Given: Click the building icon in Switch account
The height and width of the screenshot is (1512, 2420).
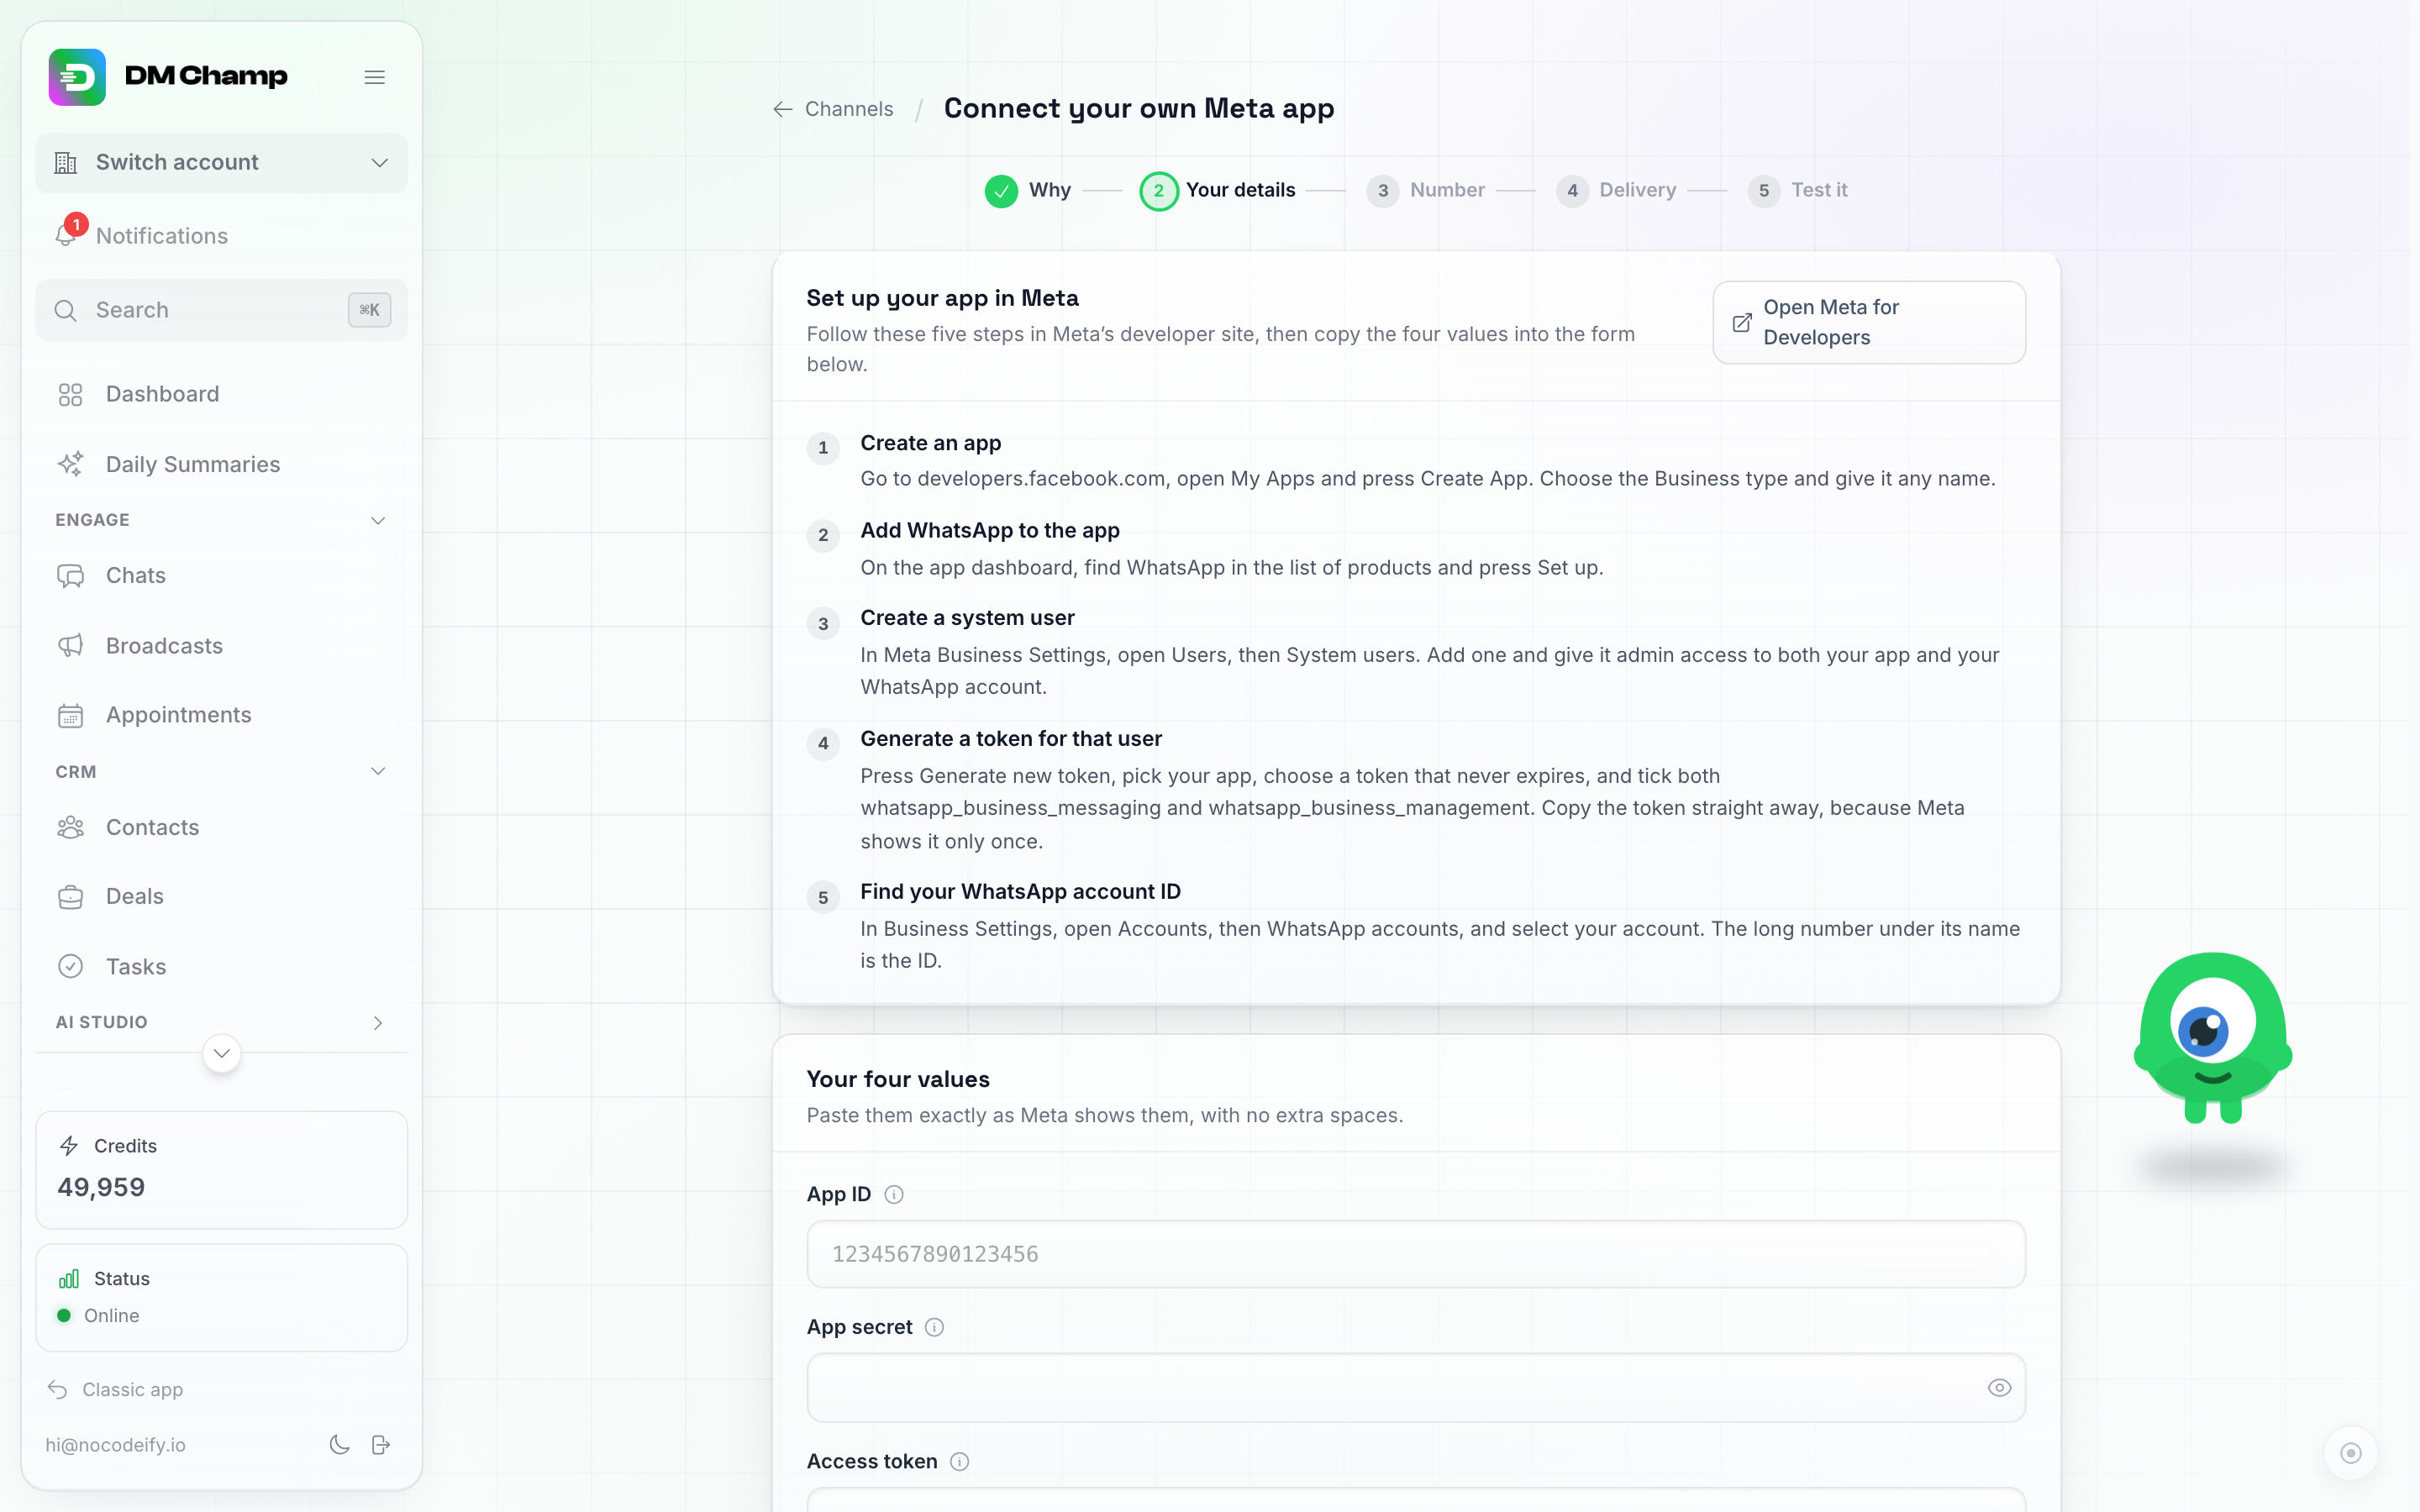Looking at the screenshot, I should click(x=66, y=162).
